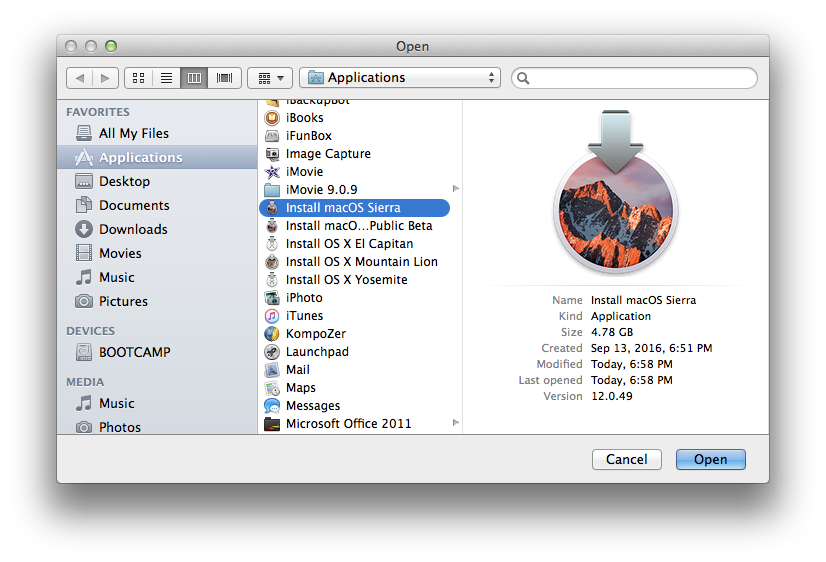This screenshot has width=826, height=562.
Task: Click the Version 12.0.49 value
Action: (612, 396)
